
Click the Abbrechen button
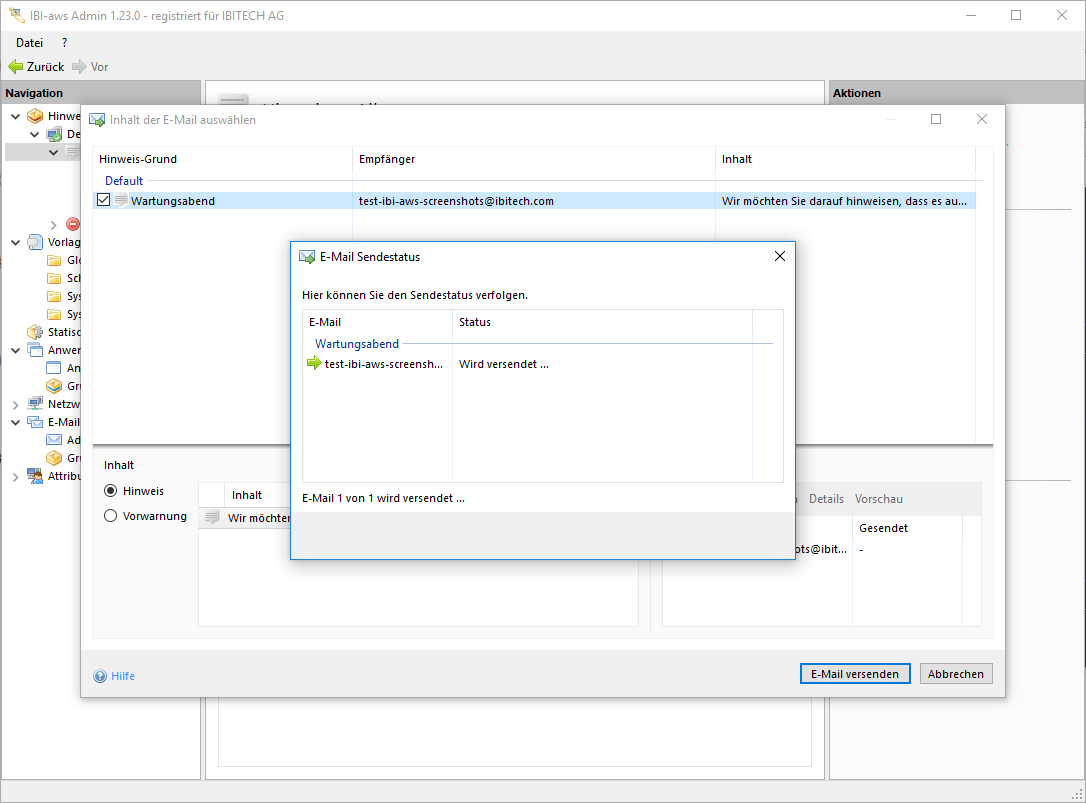tap(956, 674)
